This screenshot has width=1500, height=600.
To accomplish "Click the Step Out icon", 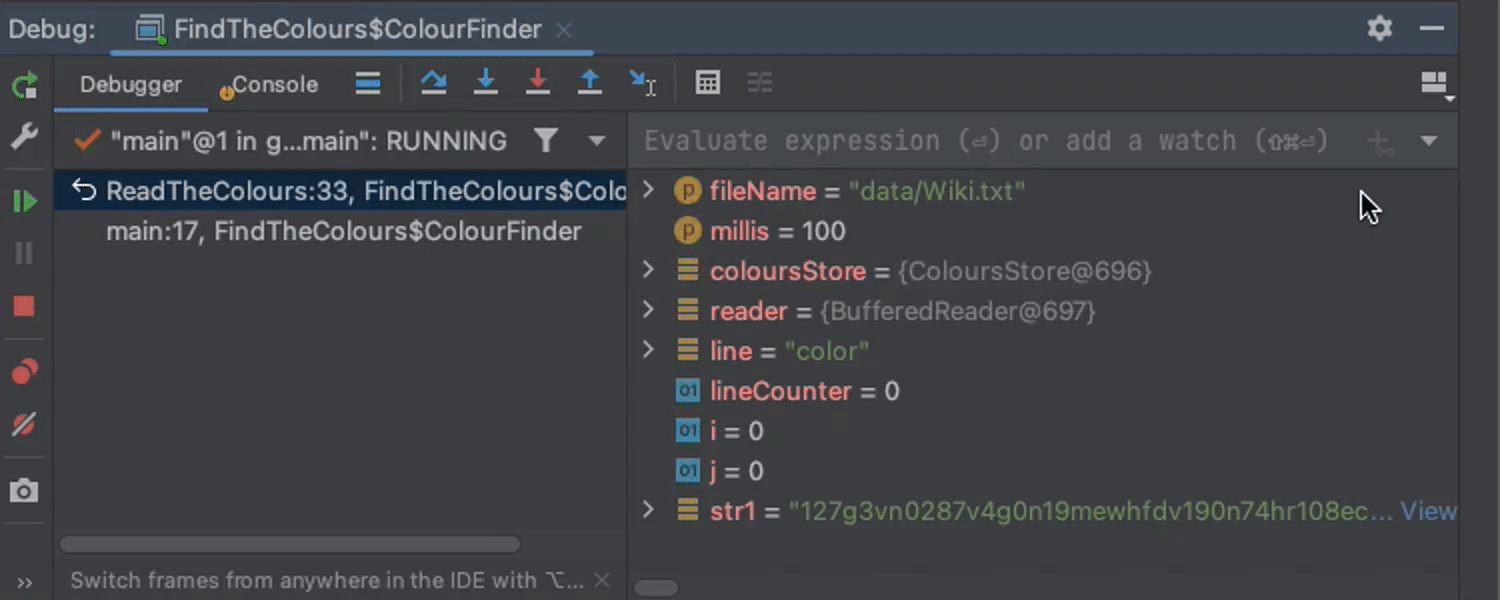I will [x=590, y=83].
